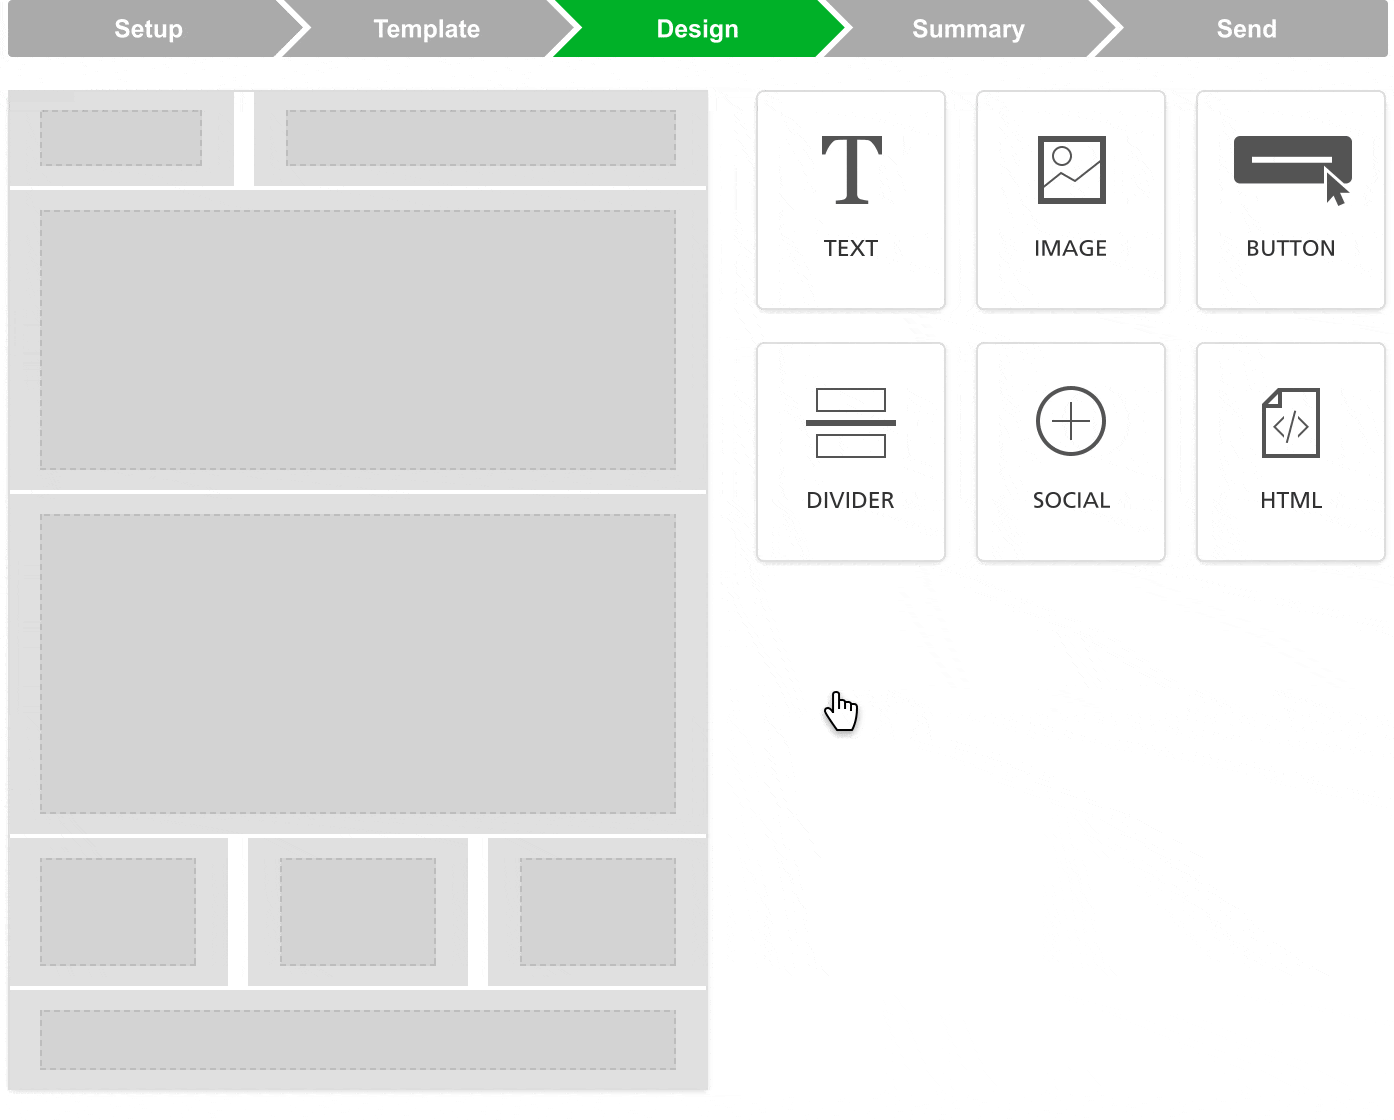Click the small top-left header placeholder
This screenshot has height=1120, width=1394.
pos(121,138)
